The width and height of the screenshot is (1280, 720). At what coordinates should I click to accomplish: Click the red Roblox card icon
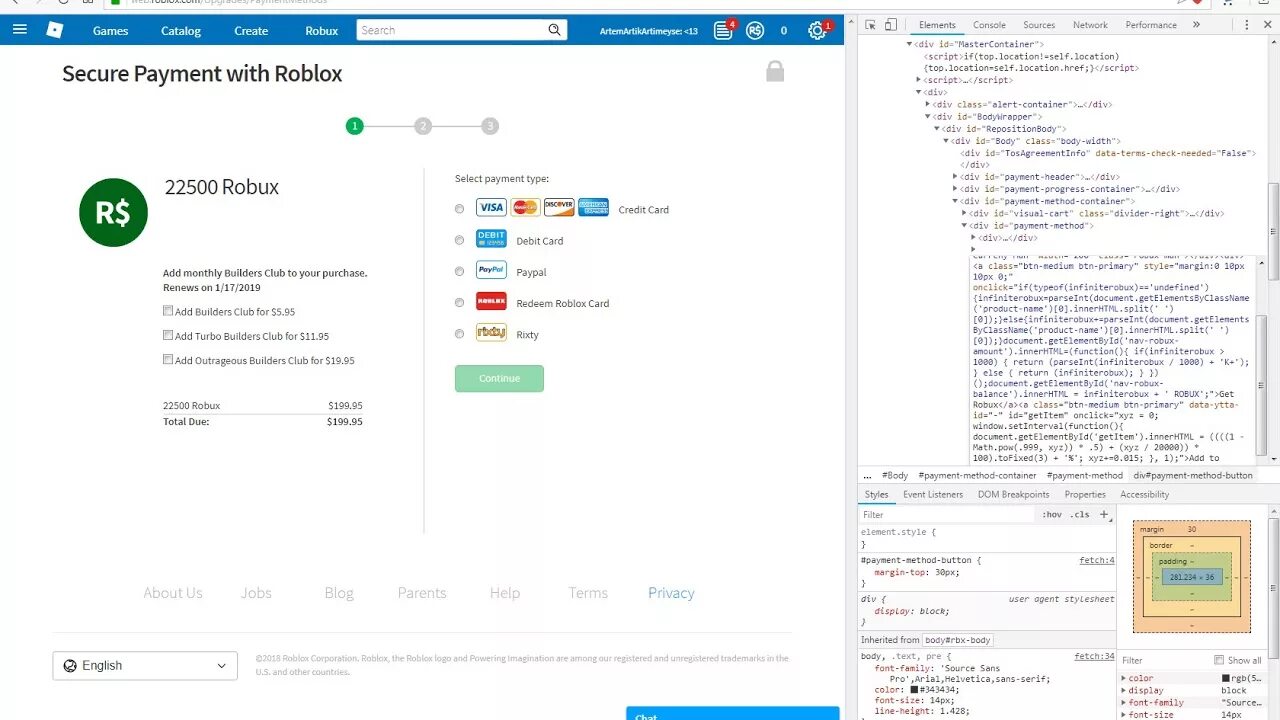[x=491, y=301]
